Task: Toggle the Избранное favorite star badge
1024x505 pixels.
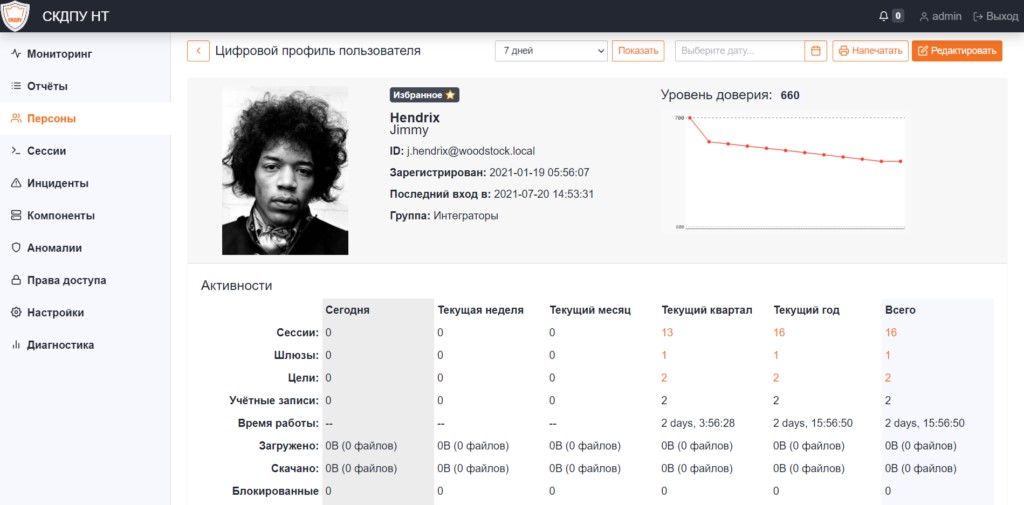Action: [424, 95]
